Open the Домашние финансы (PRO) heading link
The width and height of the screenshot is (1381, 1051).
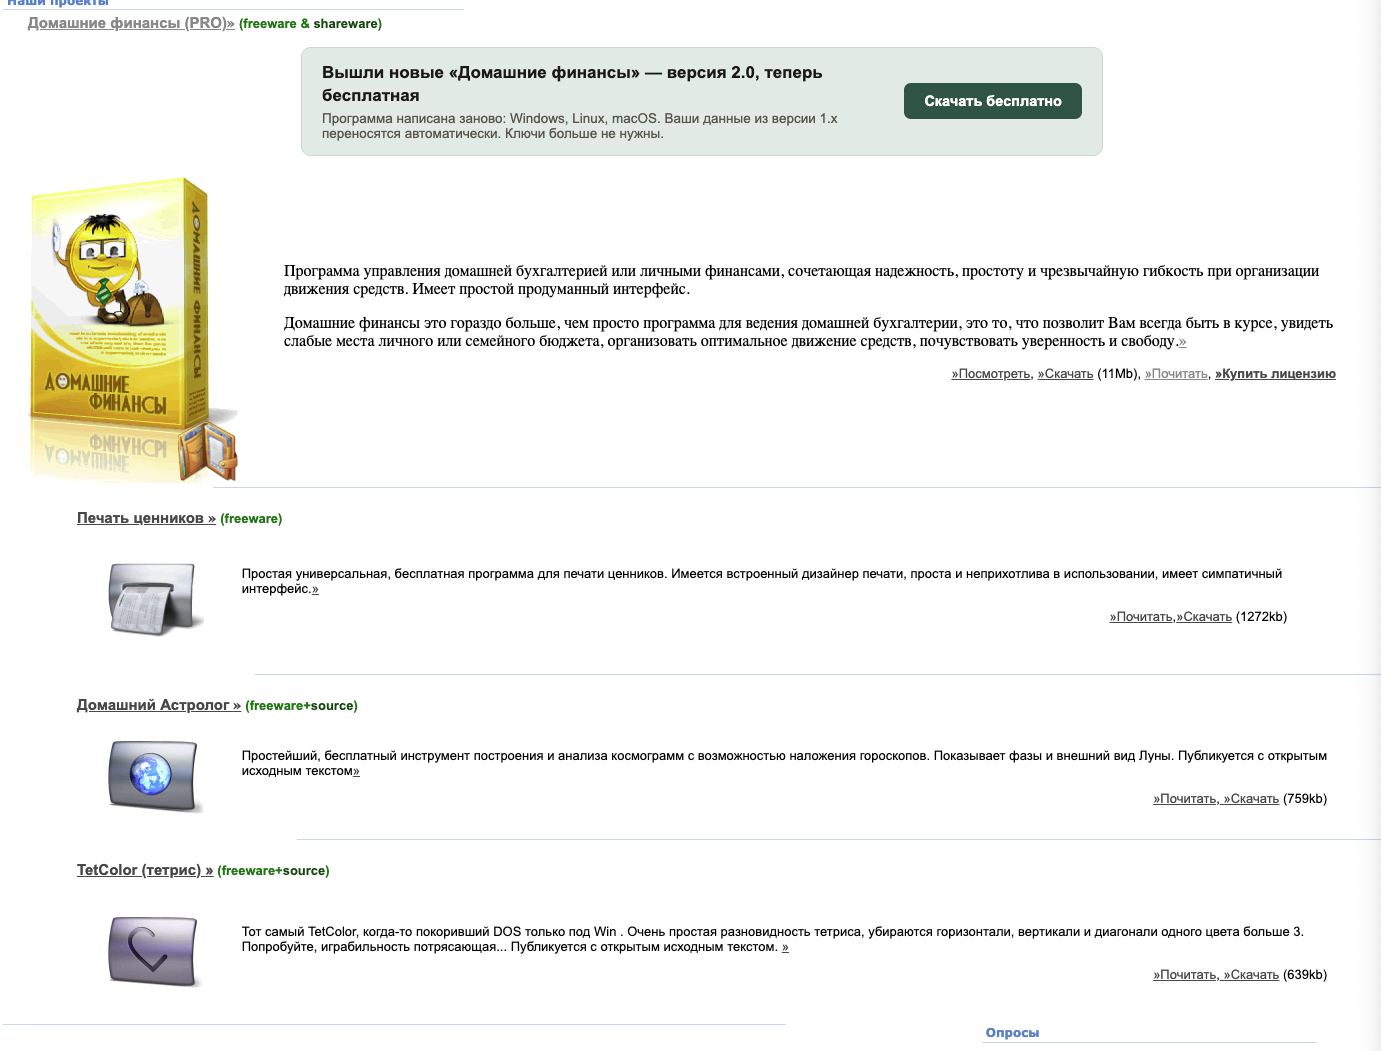(131, 23)
